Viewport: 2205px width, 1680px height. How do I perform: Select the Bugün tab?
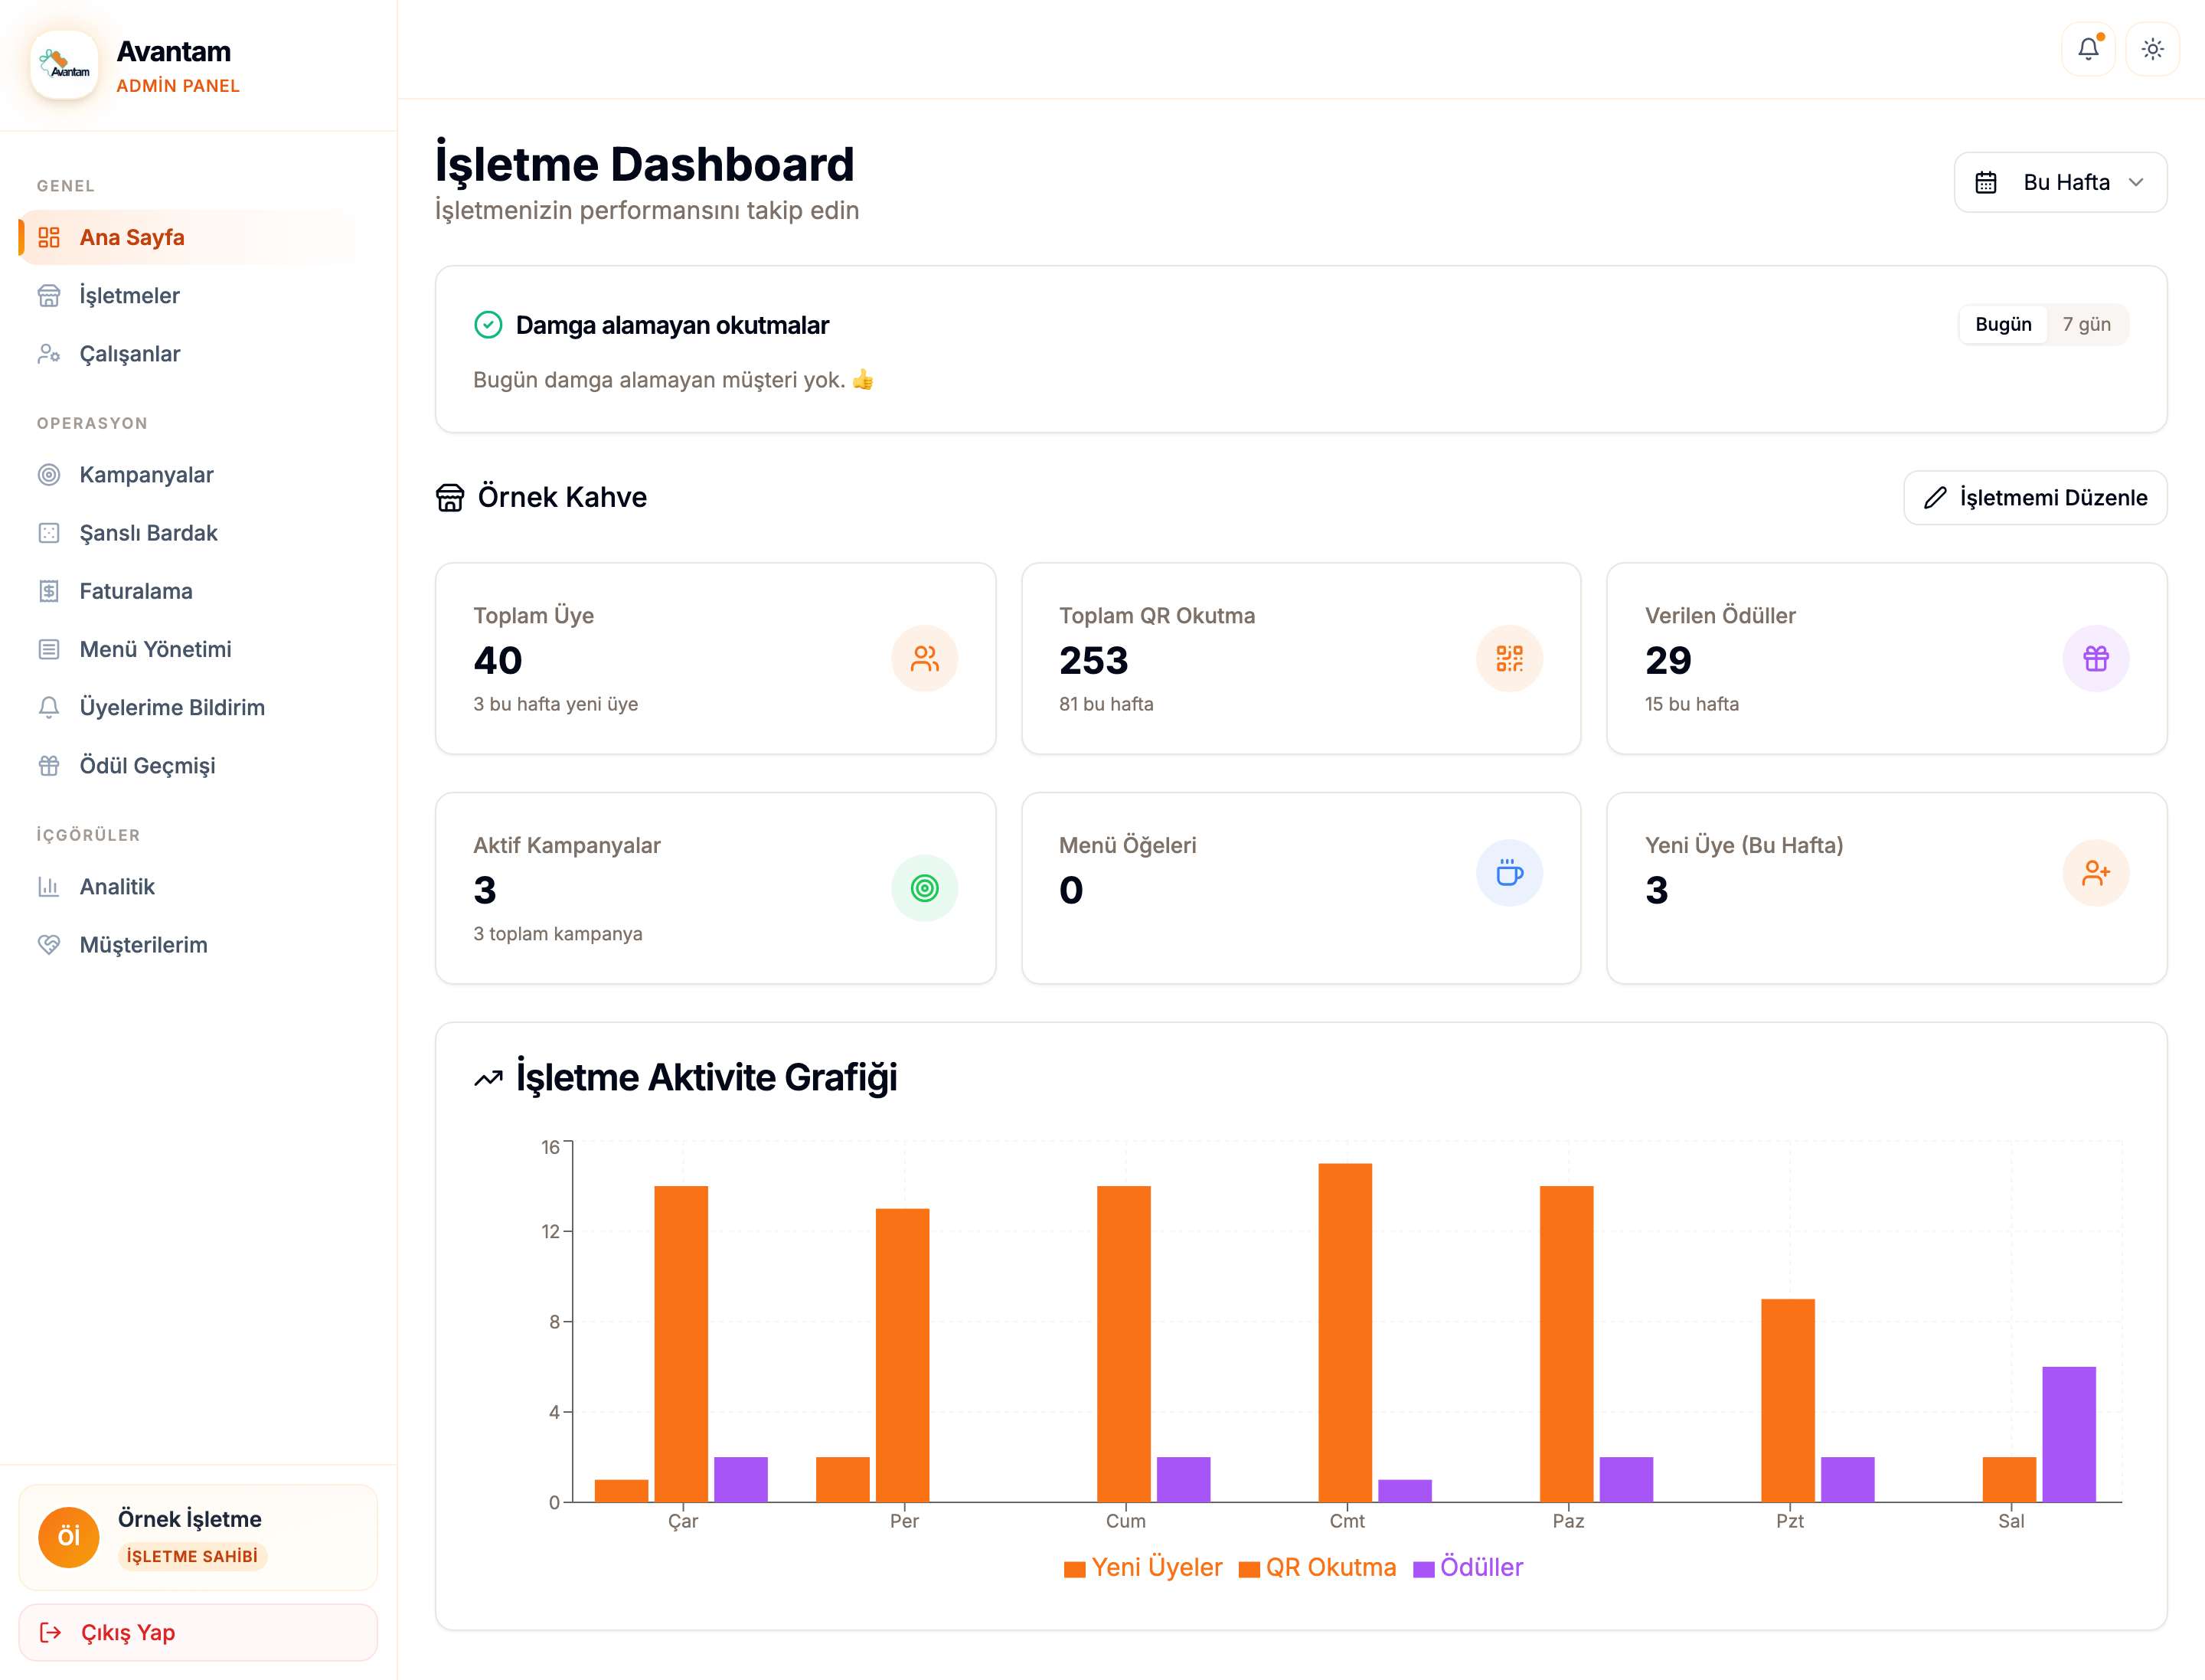tap(2003, 324)
